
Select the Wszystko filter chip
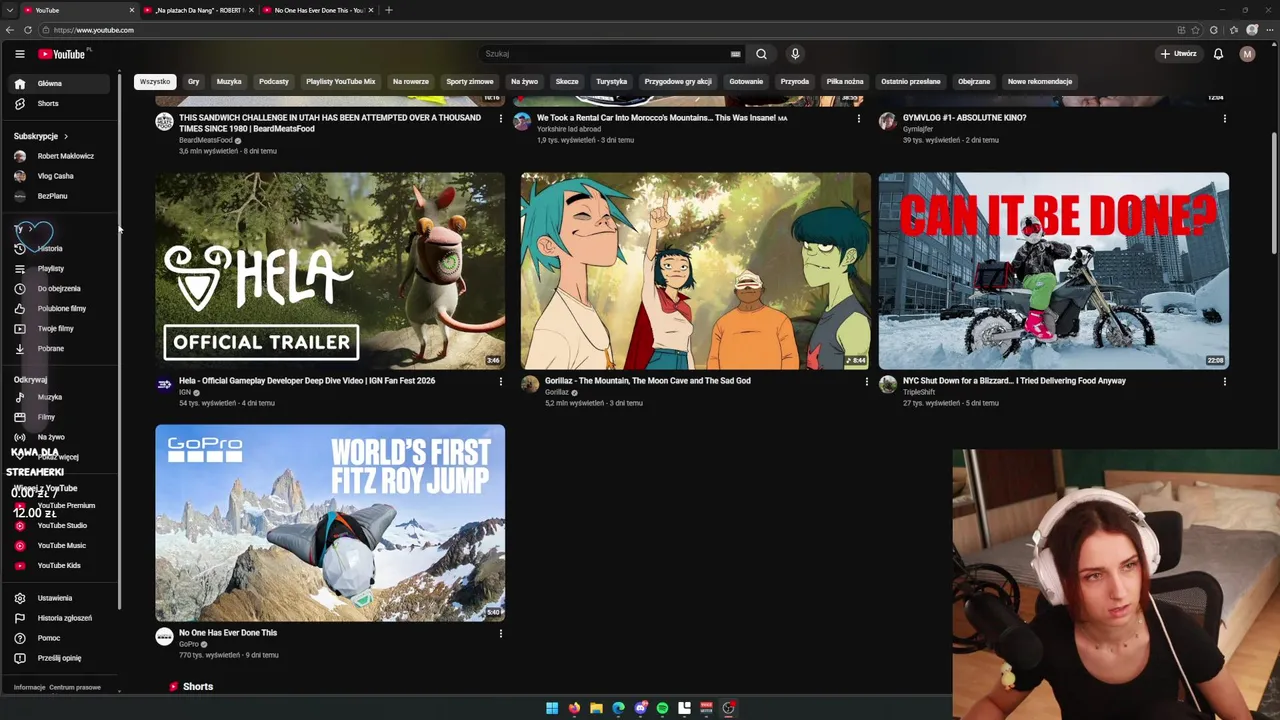[155, 82]
